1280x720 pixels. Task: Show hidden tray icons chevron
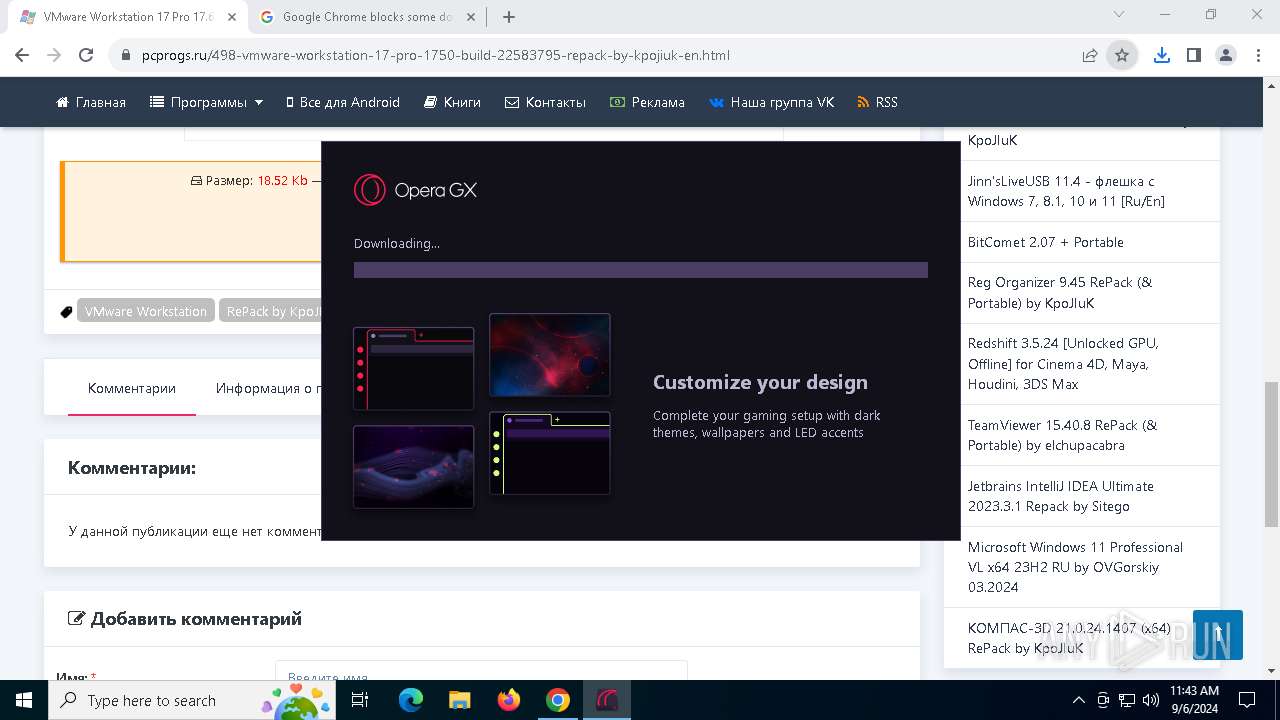pyautogui.click(x=1078, y=700)
